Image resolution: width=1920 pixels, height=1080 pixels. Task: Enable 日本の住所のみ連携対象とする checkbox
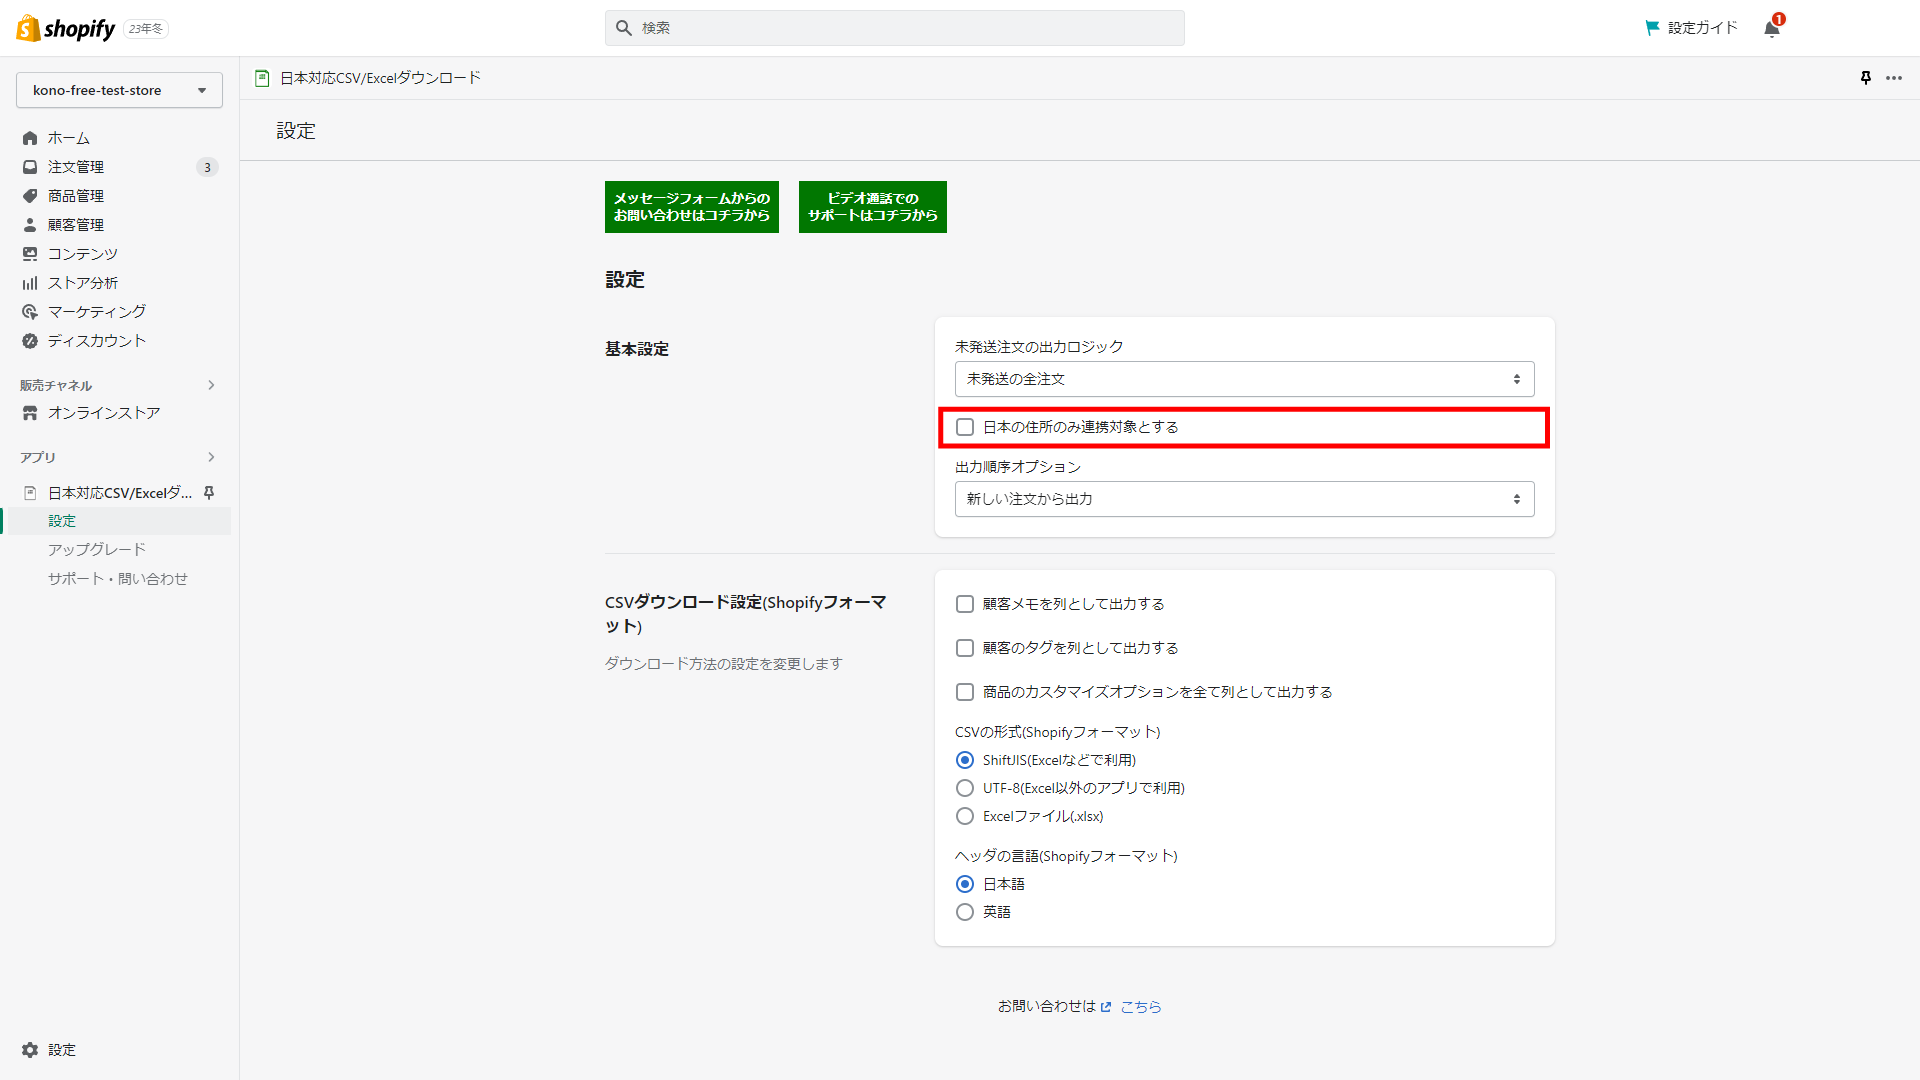click(965, 427)
